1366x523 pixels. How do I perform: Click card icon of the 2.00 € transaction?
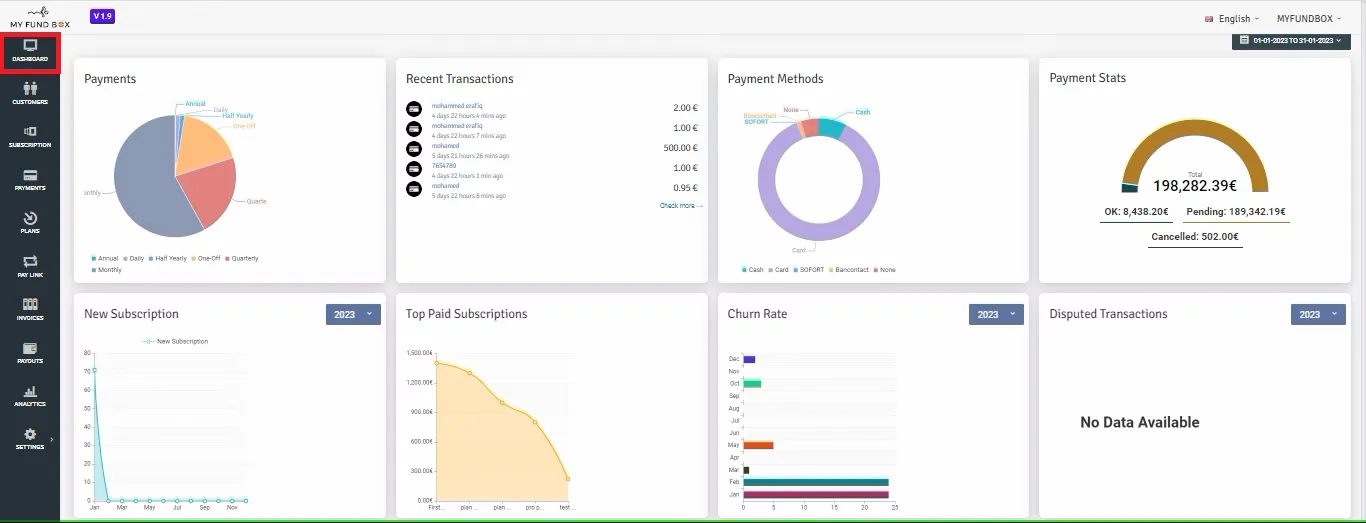click(x=414, y=108)
